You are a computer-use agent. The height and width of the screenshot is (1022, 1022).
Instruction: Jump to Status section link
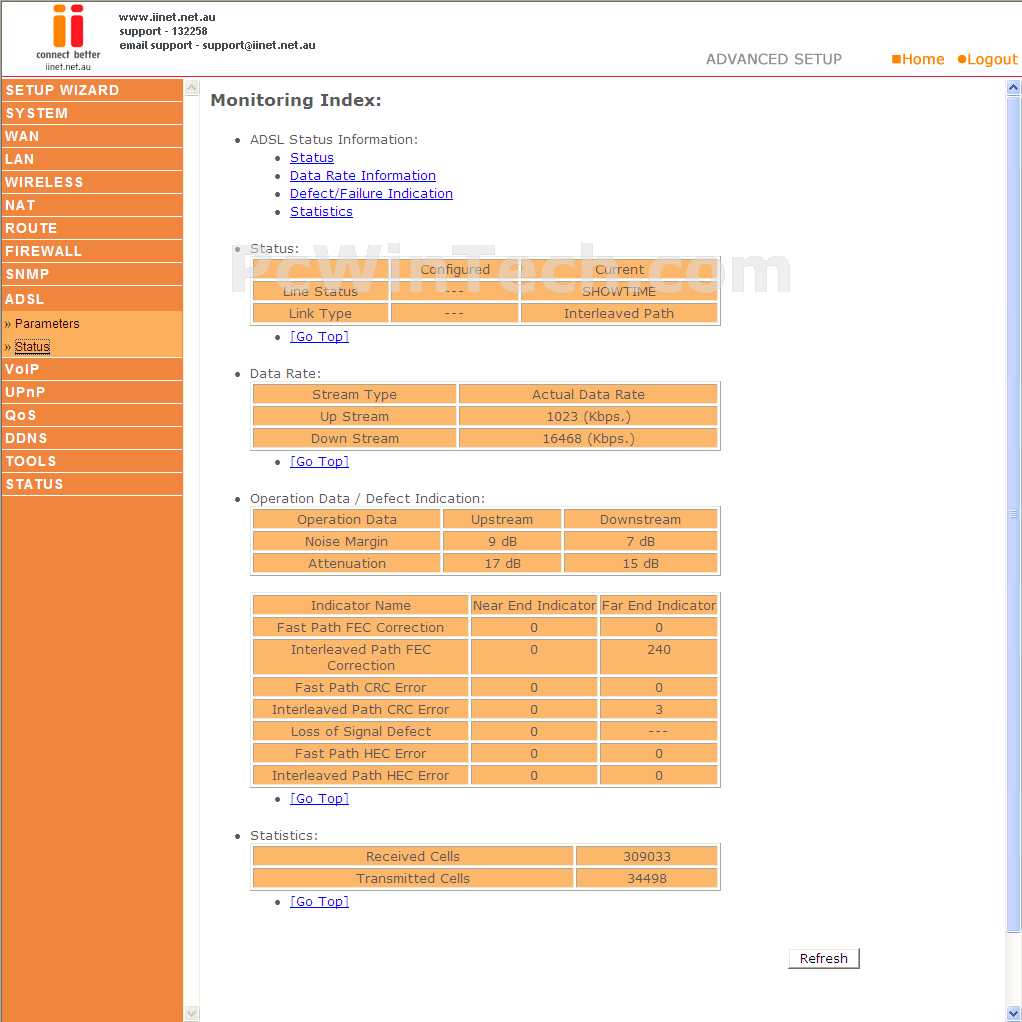(312, 158)
